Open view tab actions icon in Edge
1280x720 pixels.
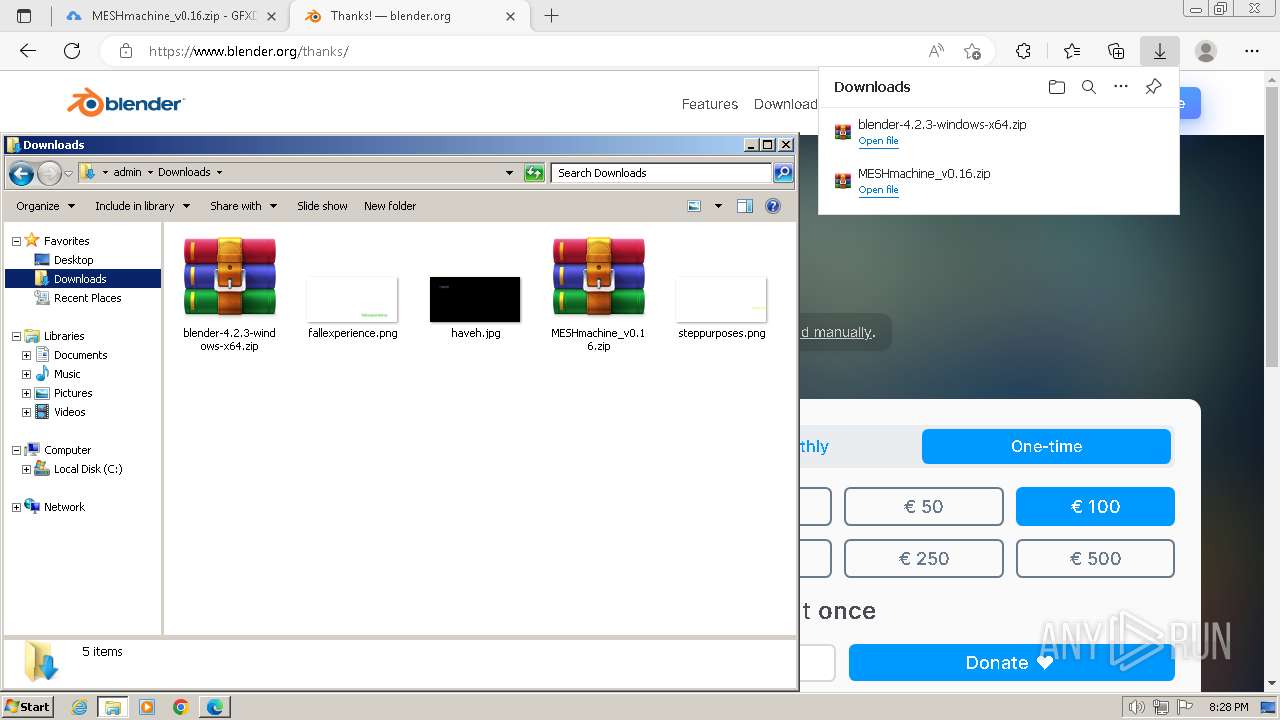point(24,16)
